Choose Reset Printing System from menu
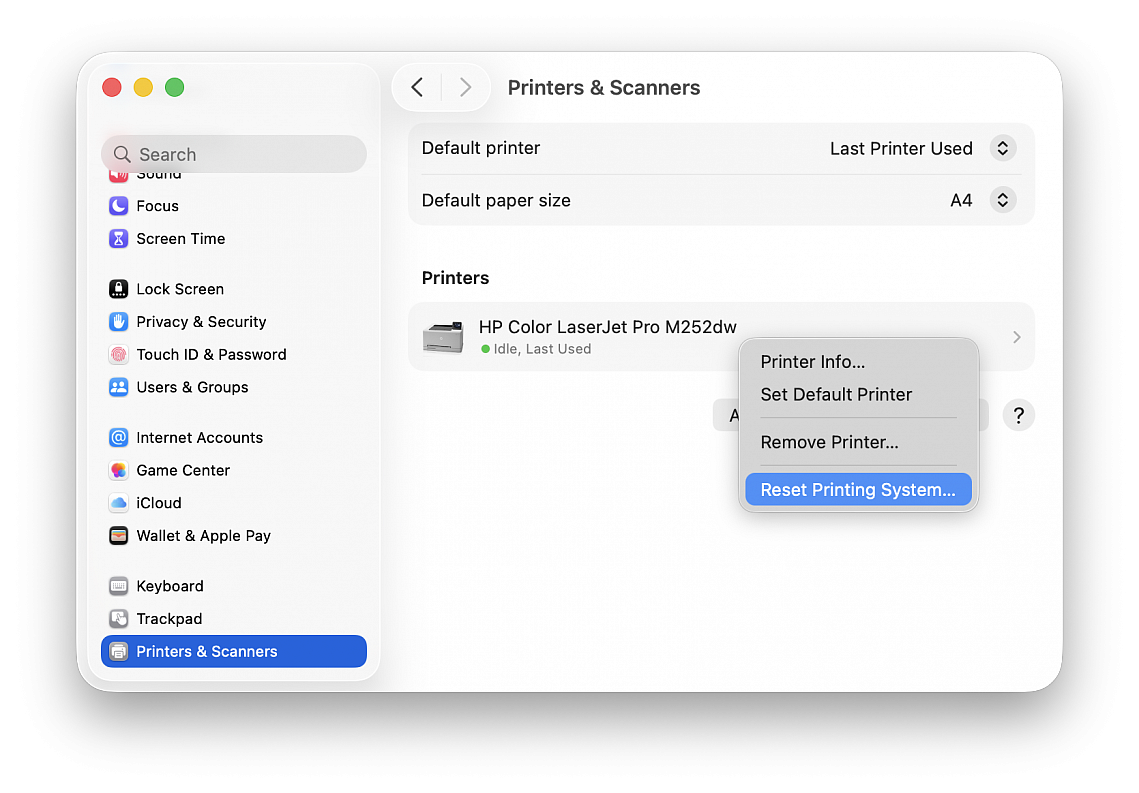1139x793 pixels. 857,490
